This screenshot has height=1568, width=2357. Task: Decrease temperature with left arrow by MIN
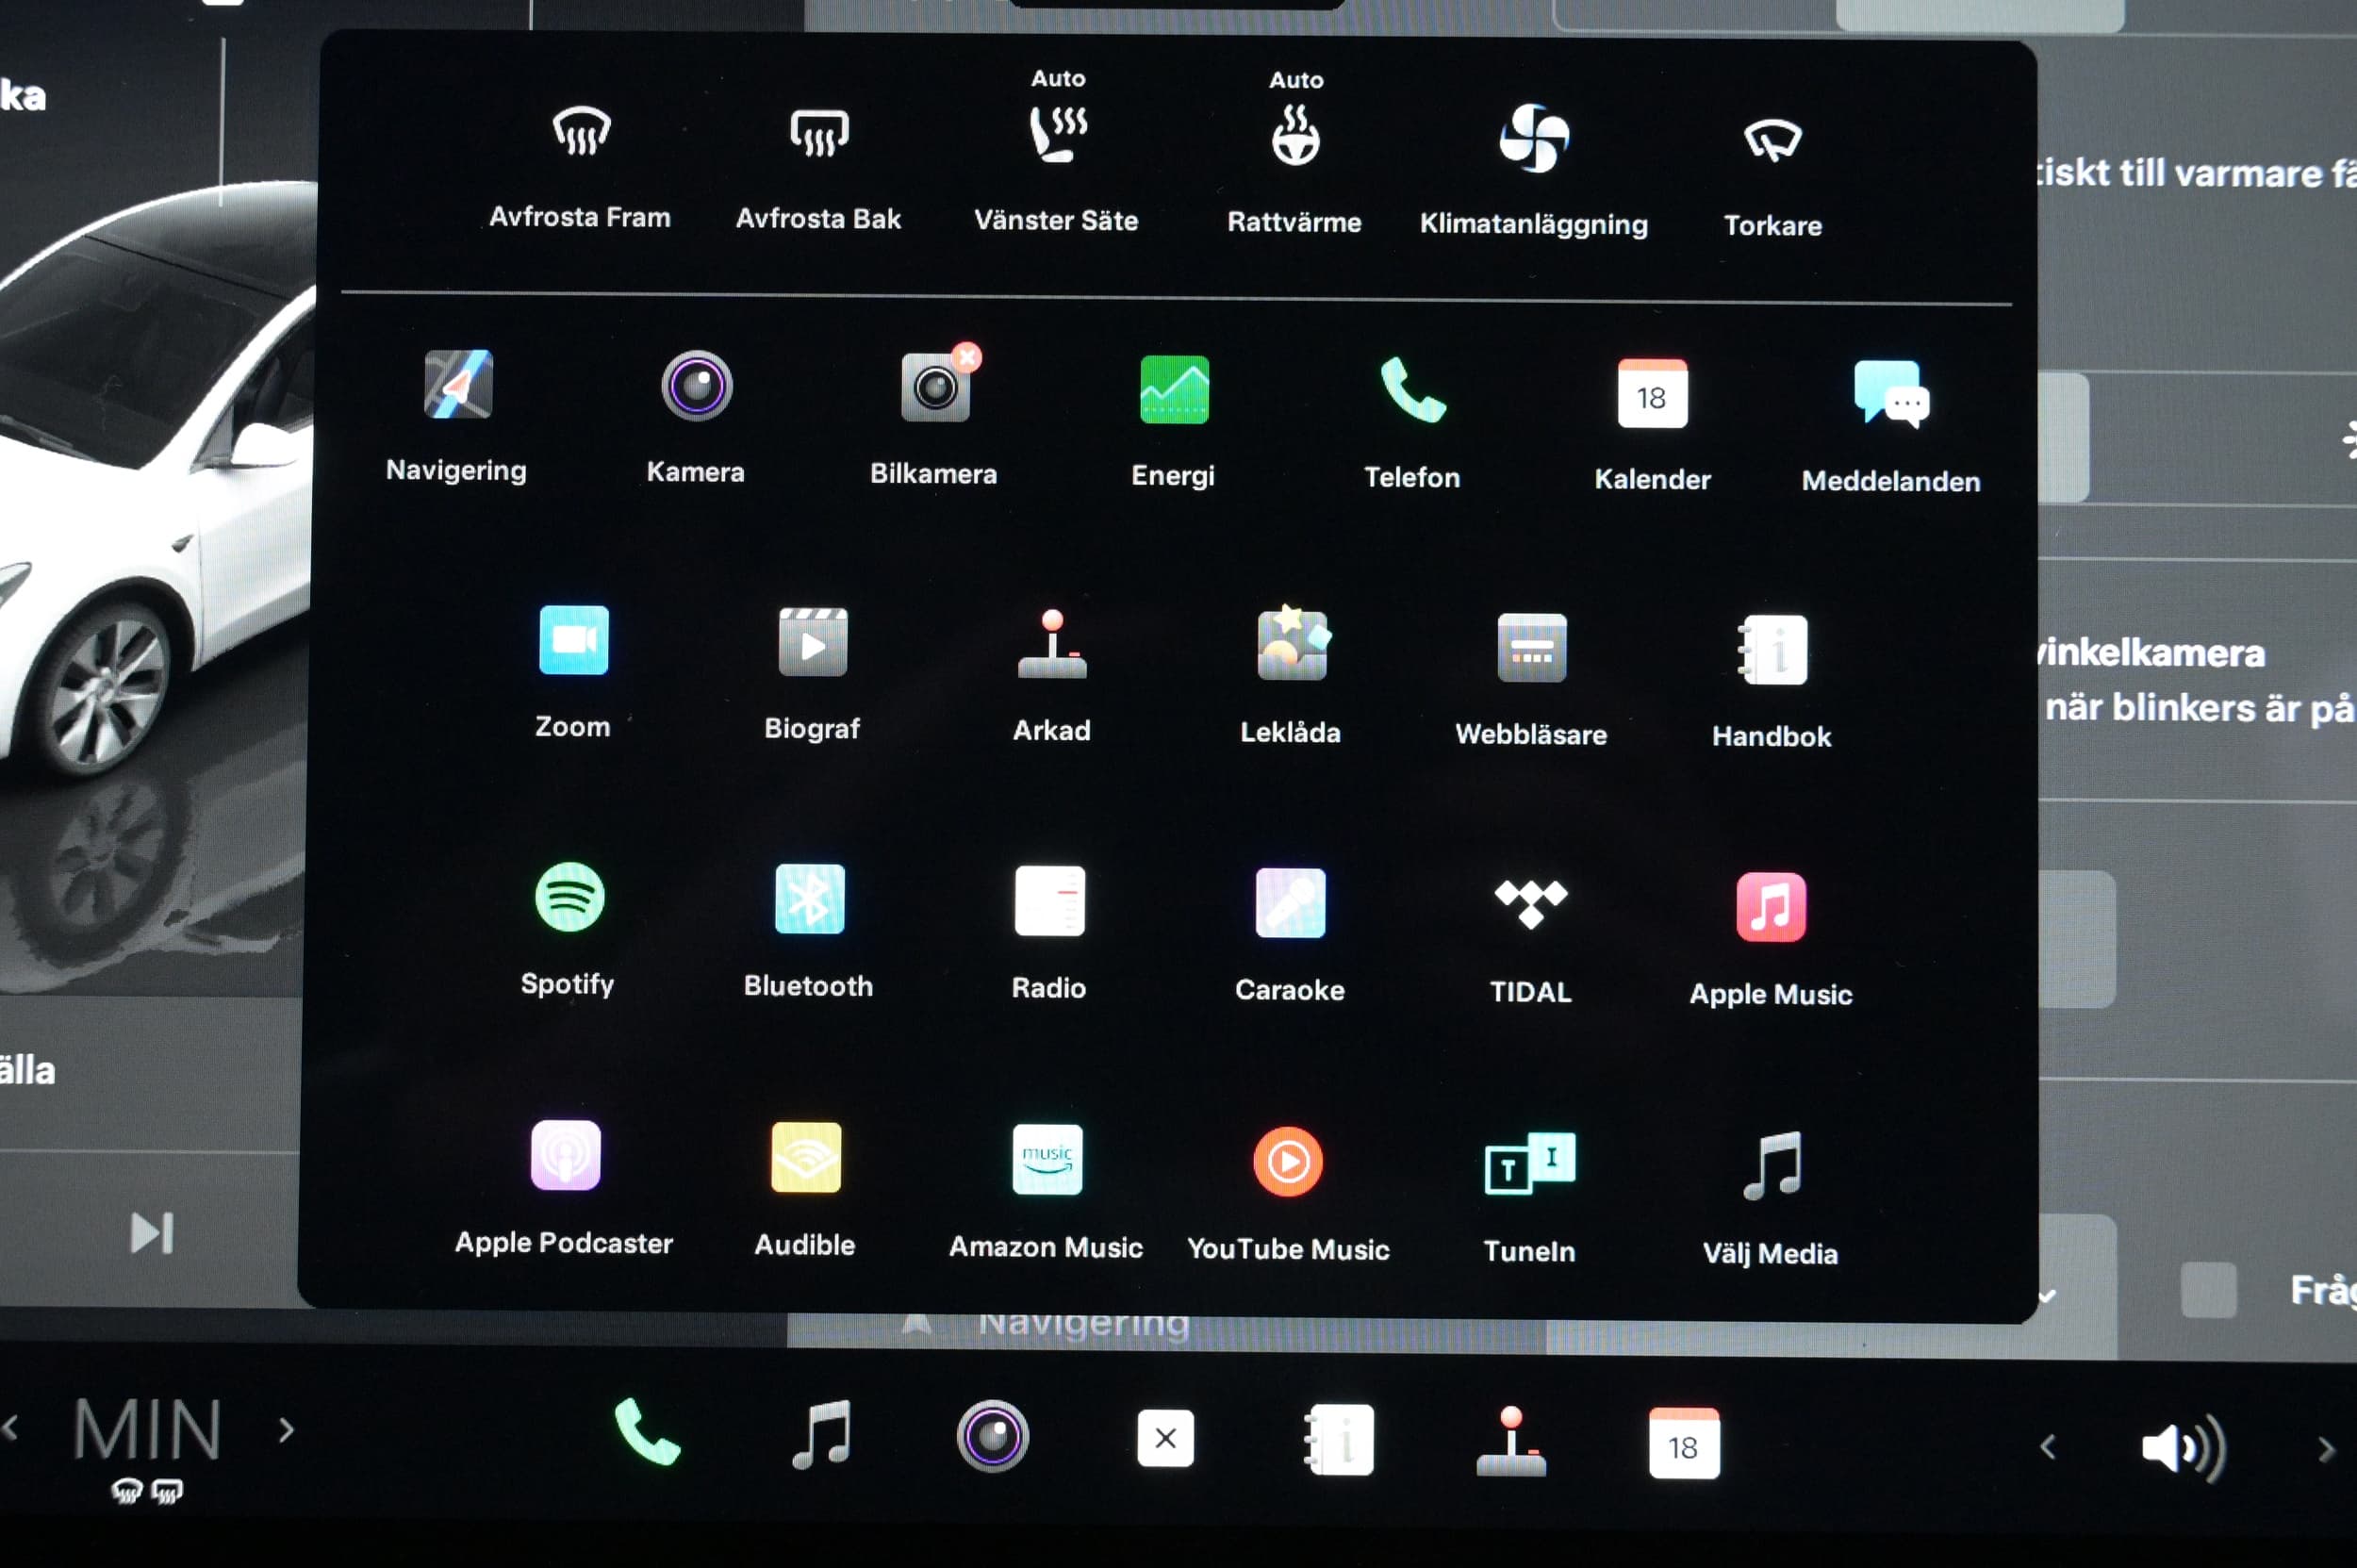click(x=11, y=1427)
